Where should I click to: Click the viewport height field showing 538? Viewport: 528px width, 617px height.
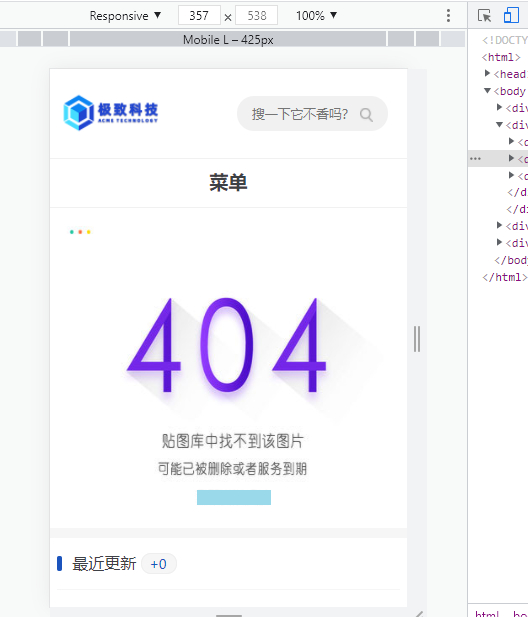tap(257, 15)
